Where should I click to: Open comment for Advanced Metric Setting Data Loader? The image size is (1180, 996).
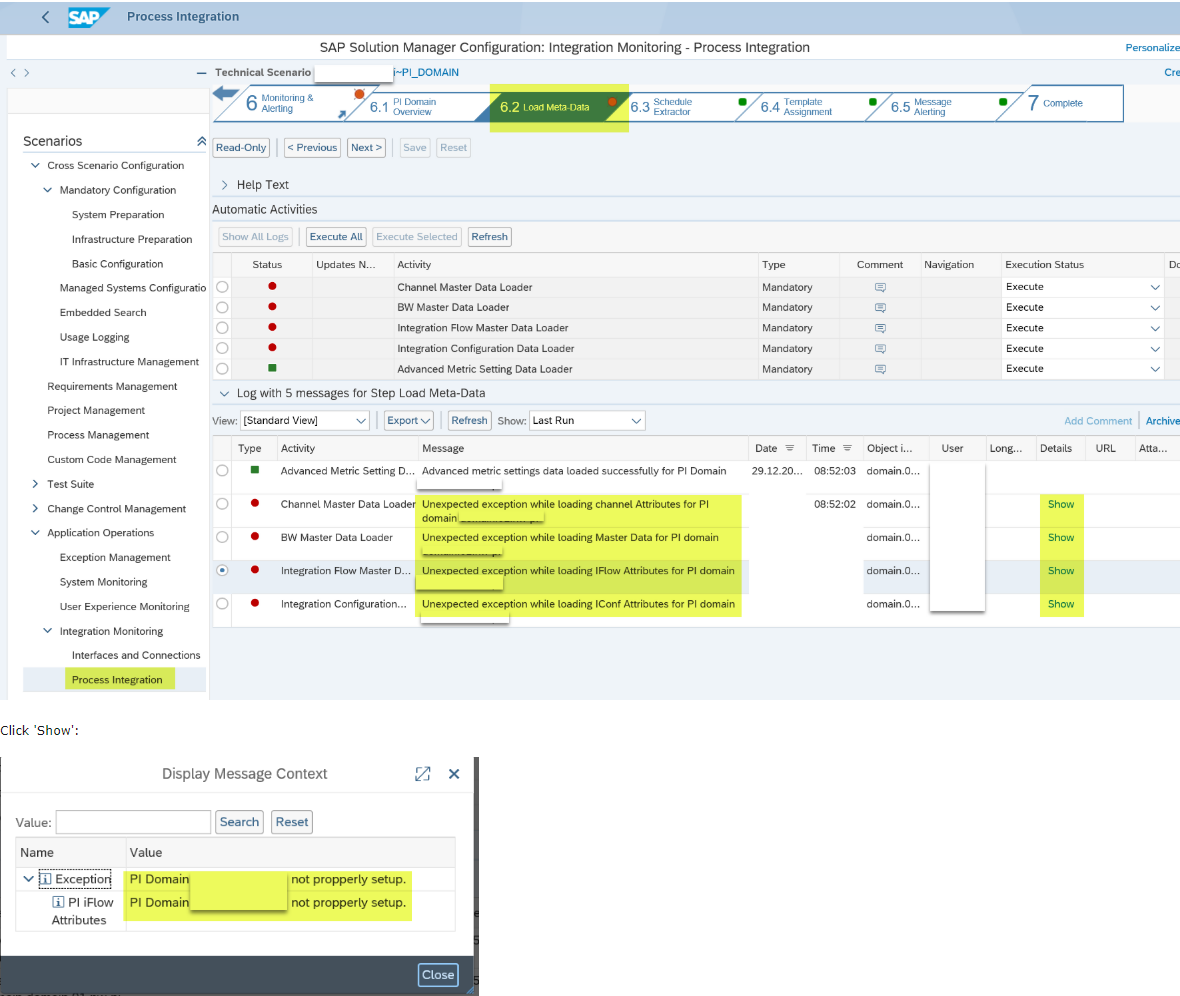click(x=880, y=369)
